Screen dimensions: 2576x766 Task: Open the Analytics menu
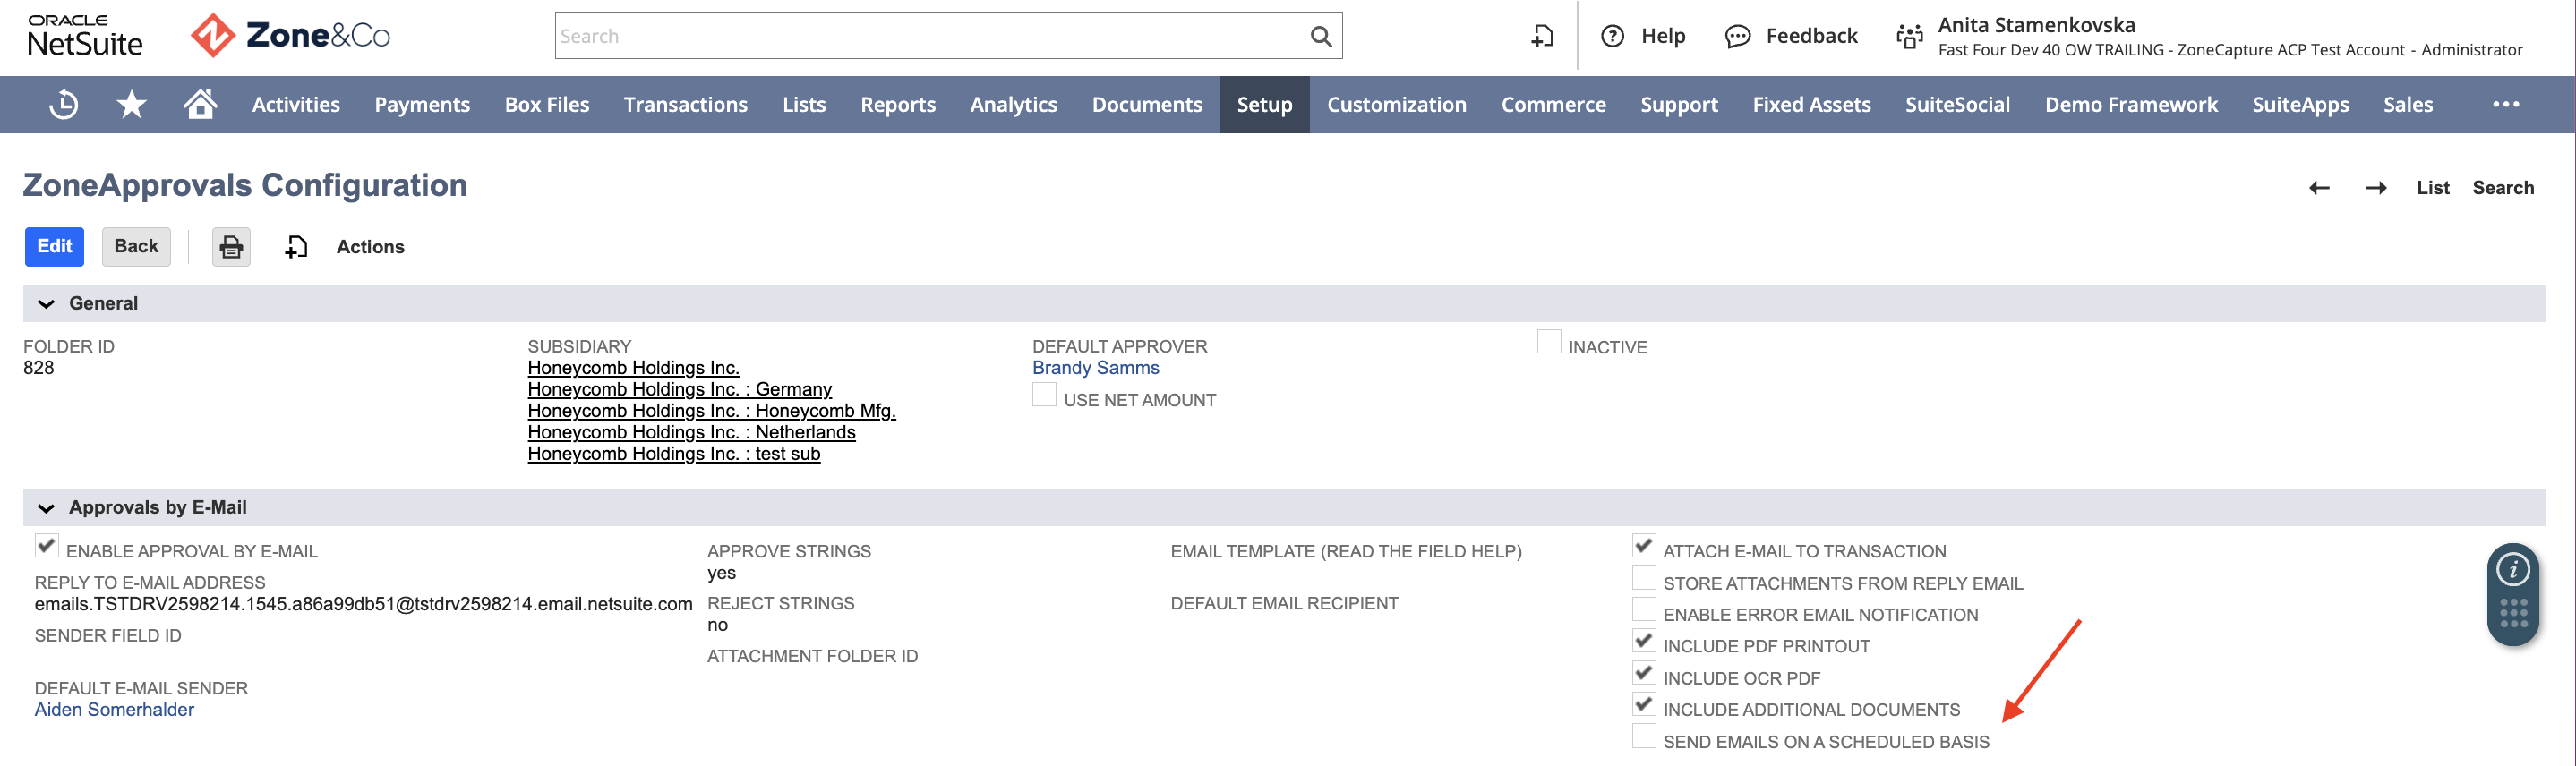pos(1013,104)
